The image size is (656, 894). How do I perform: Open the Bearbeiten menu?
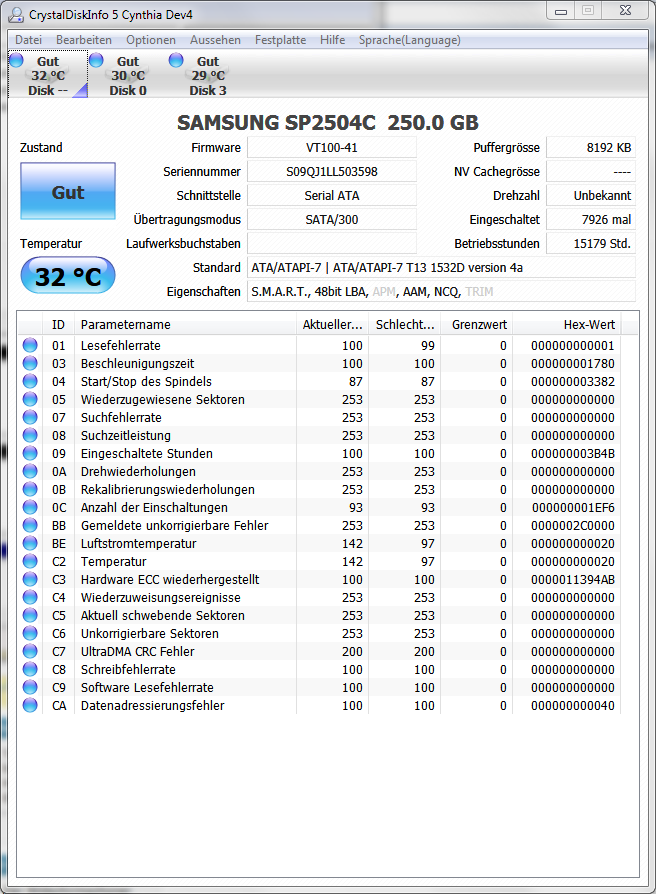(84, 40)
